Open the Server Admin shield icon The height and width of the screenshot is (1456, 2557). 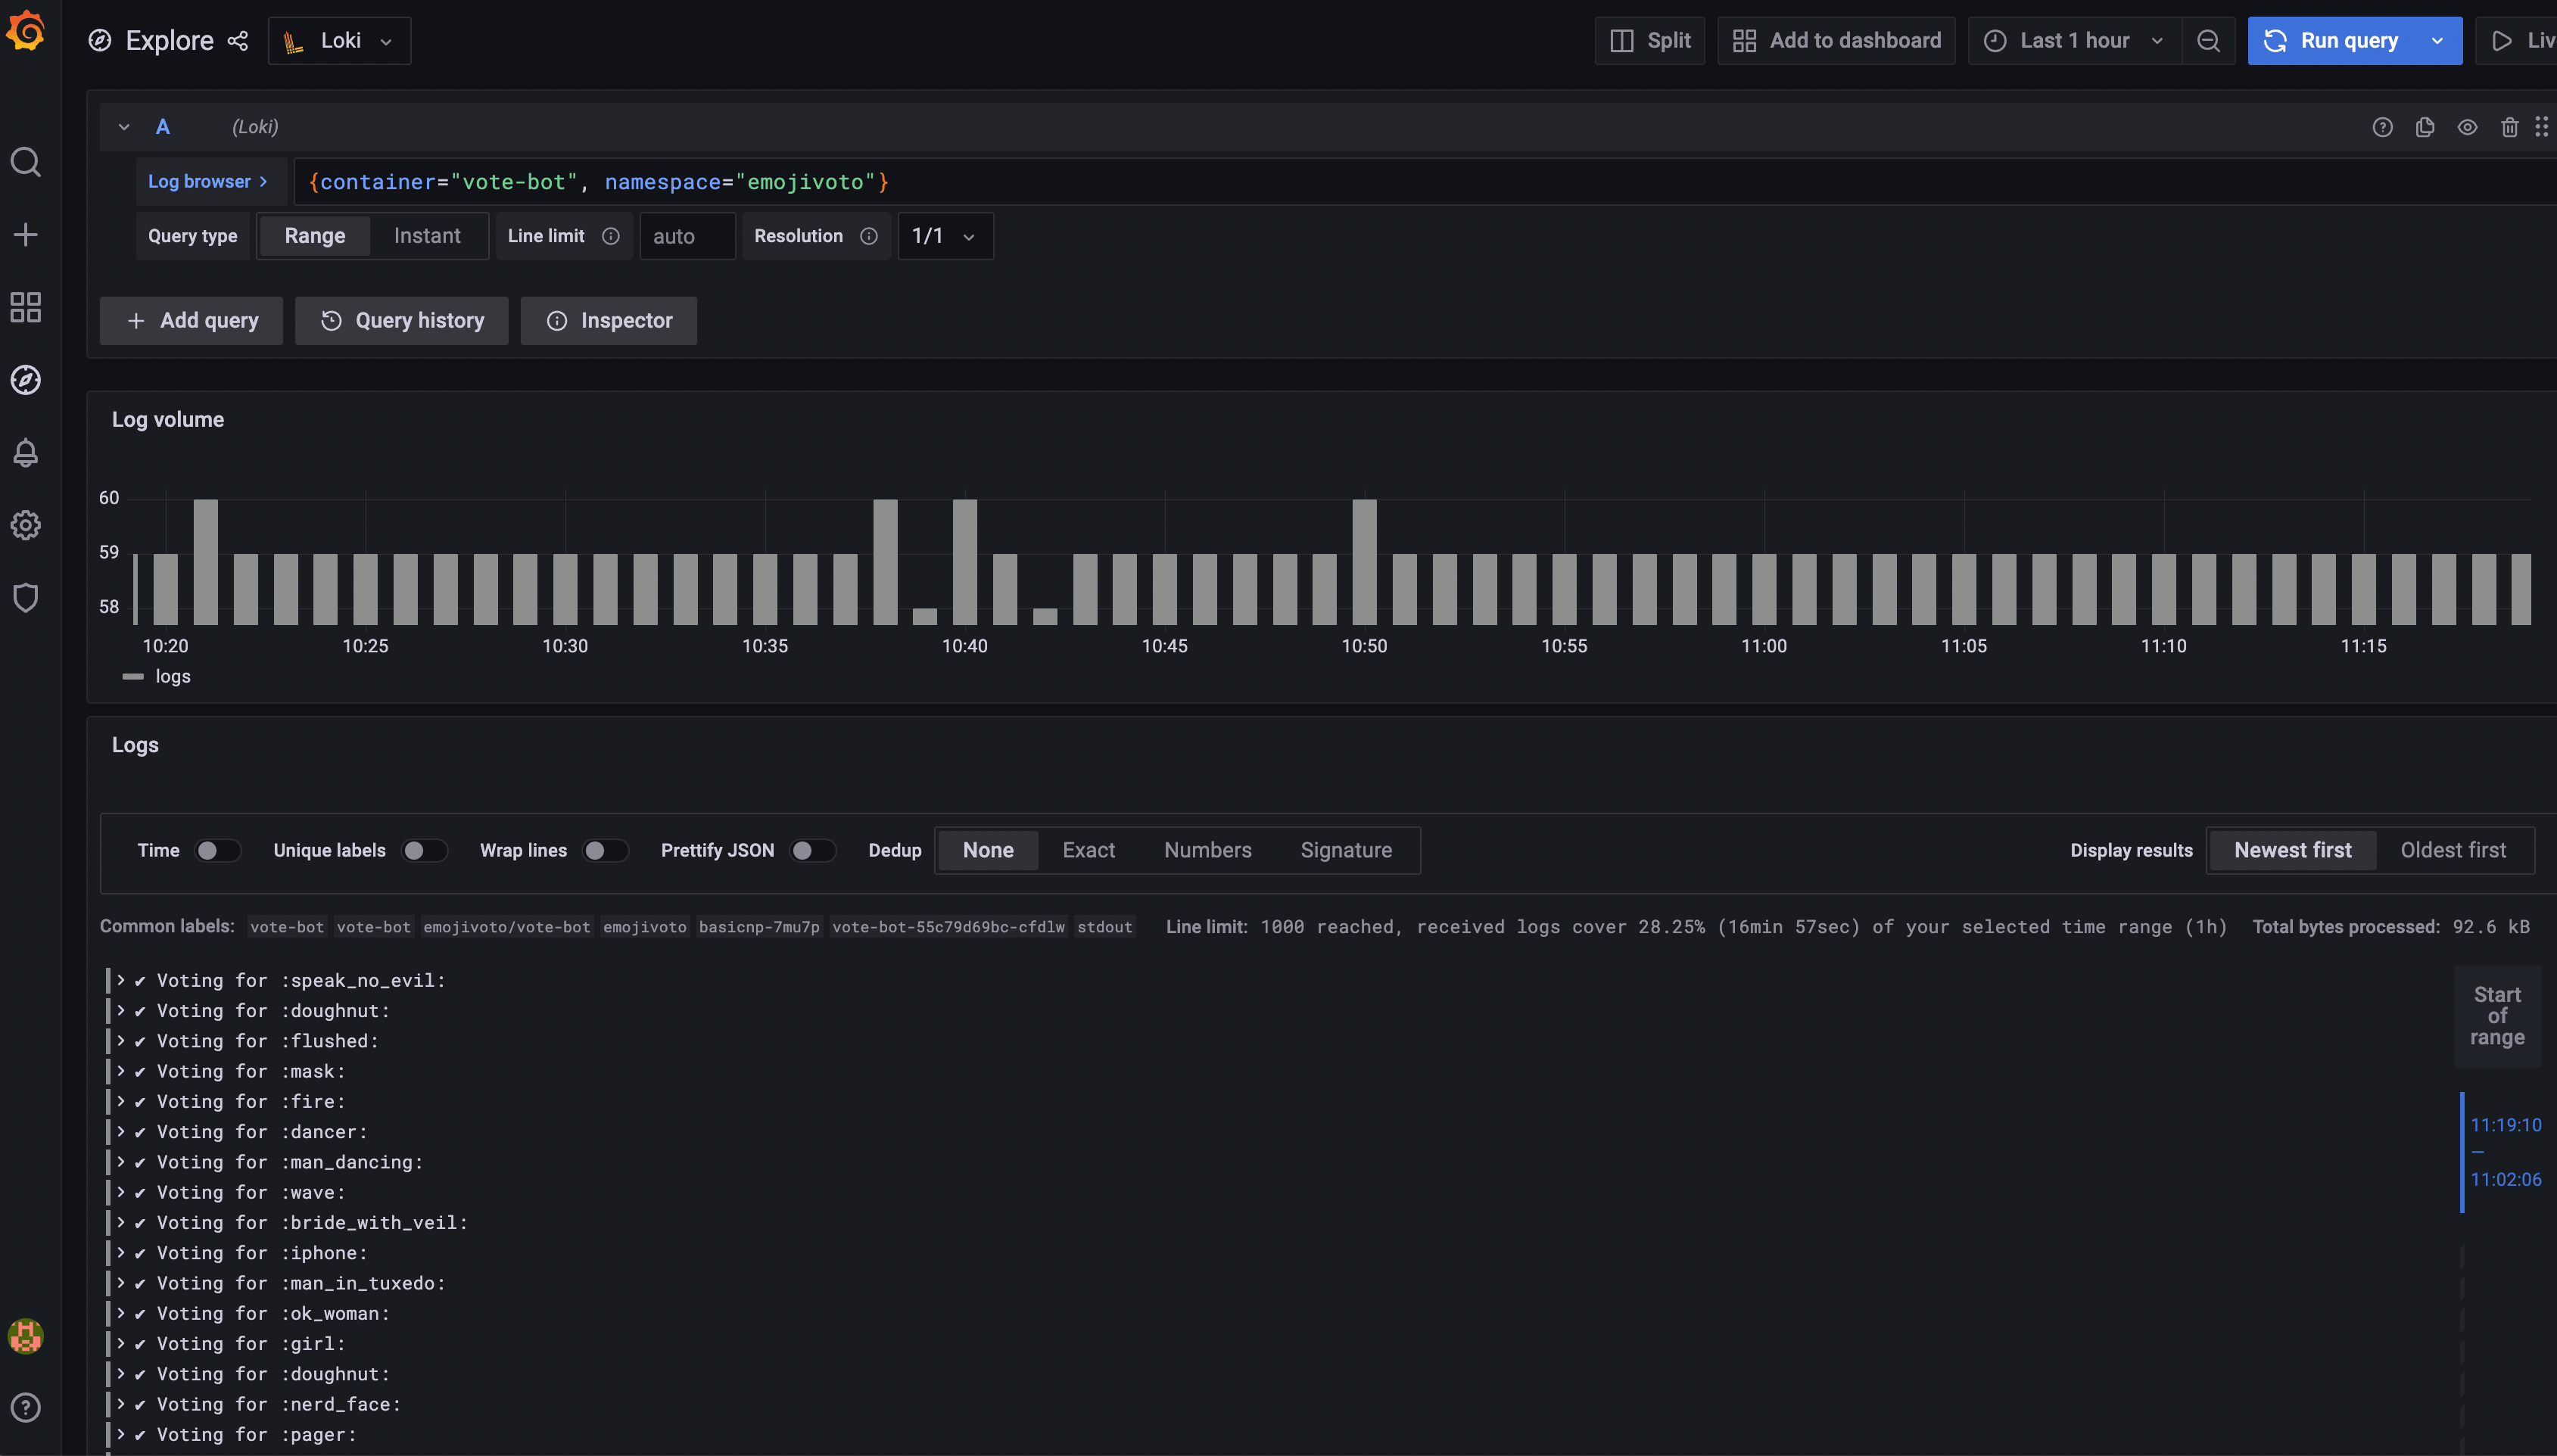pos(26,598)
